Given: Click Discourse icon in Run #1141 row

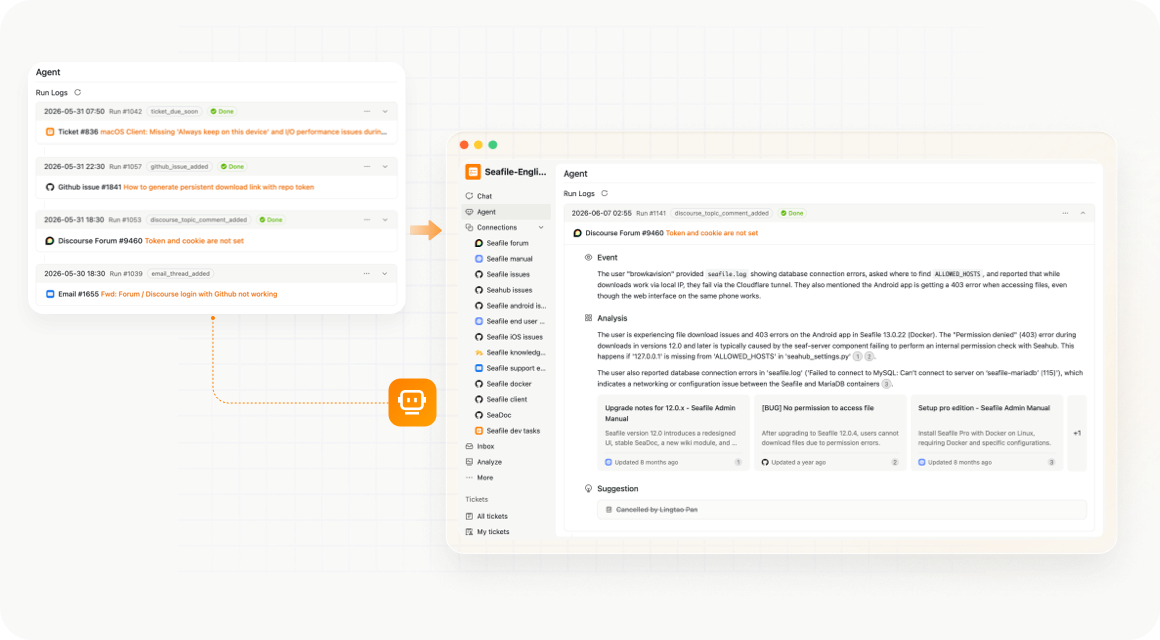Looking at the screenshot, I should click(x=577, y=233).
